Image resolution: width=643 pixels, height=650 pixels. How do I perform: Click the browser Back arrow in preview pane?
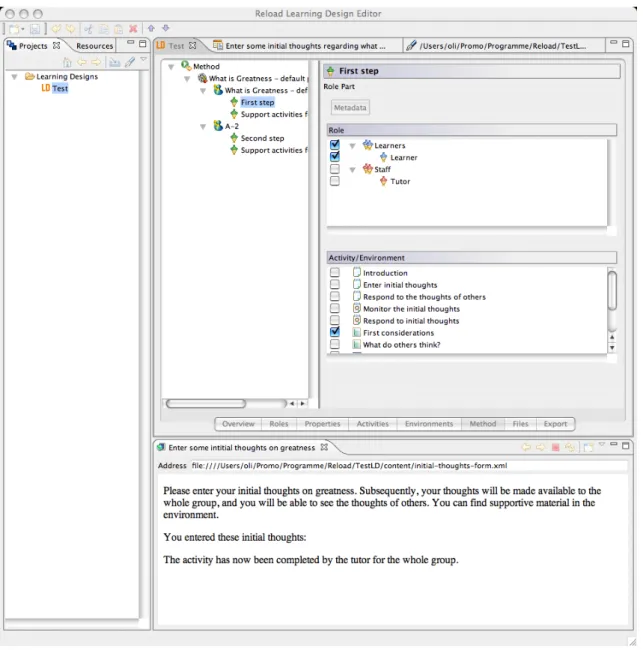click(526, 447)
